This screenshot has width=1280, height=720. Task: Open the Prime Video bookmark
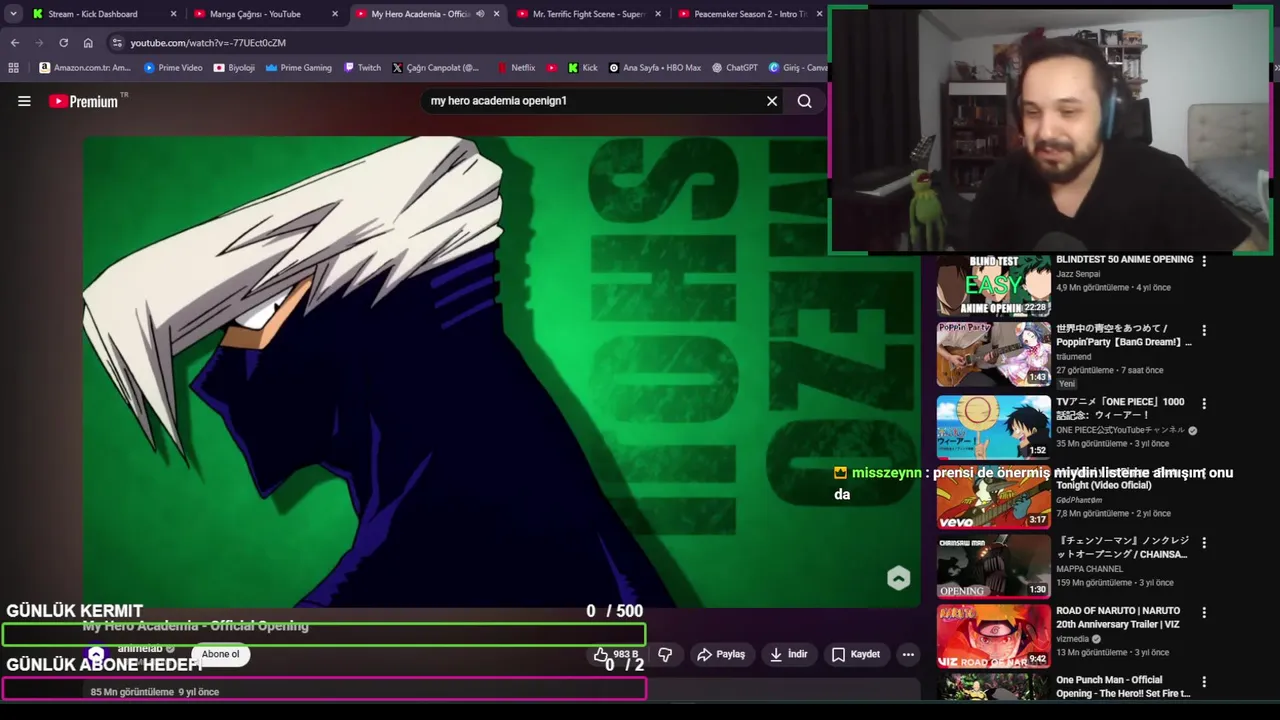pos(173,68)
